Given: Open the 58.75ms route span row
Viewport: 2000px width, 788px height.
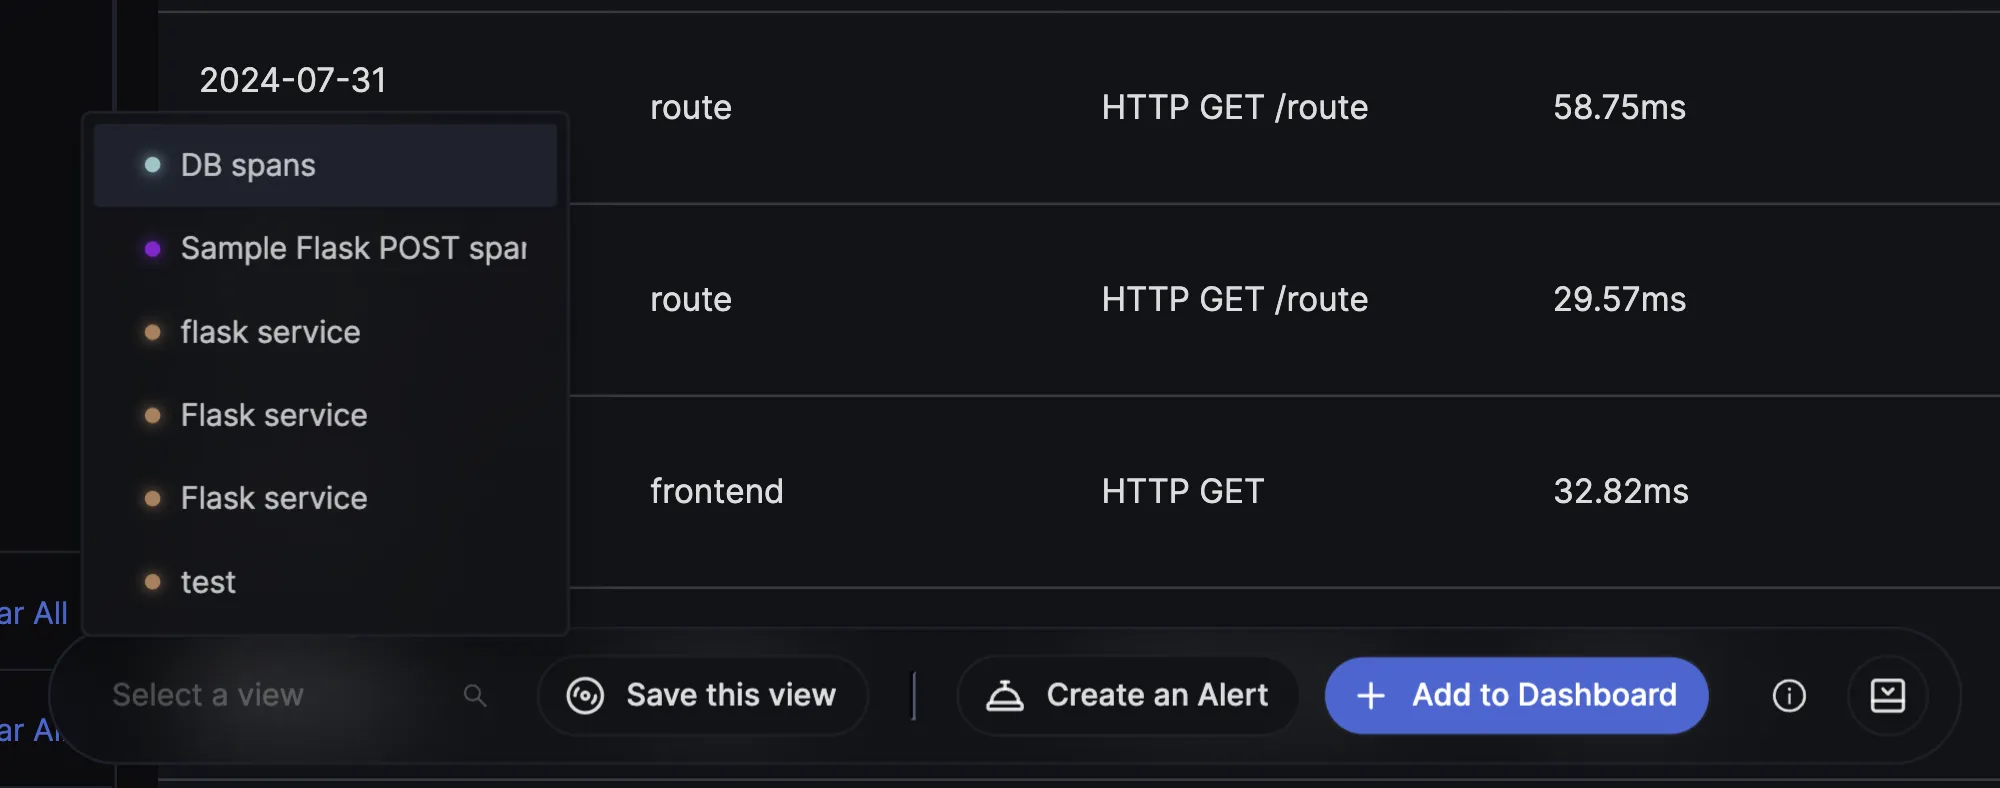Looking at the screenshot, I should coord(1080,108).
